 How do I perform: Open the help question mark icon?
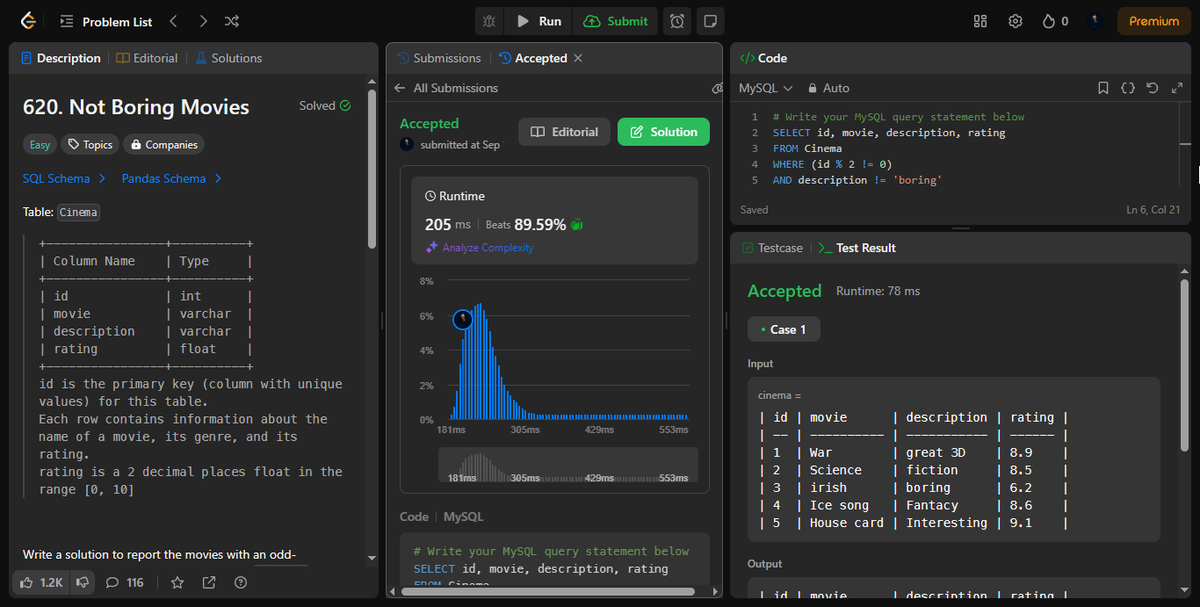click(x=240, y=582)
